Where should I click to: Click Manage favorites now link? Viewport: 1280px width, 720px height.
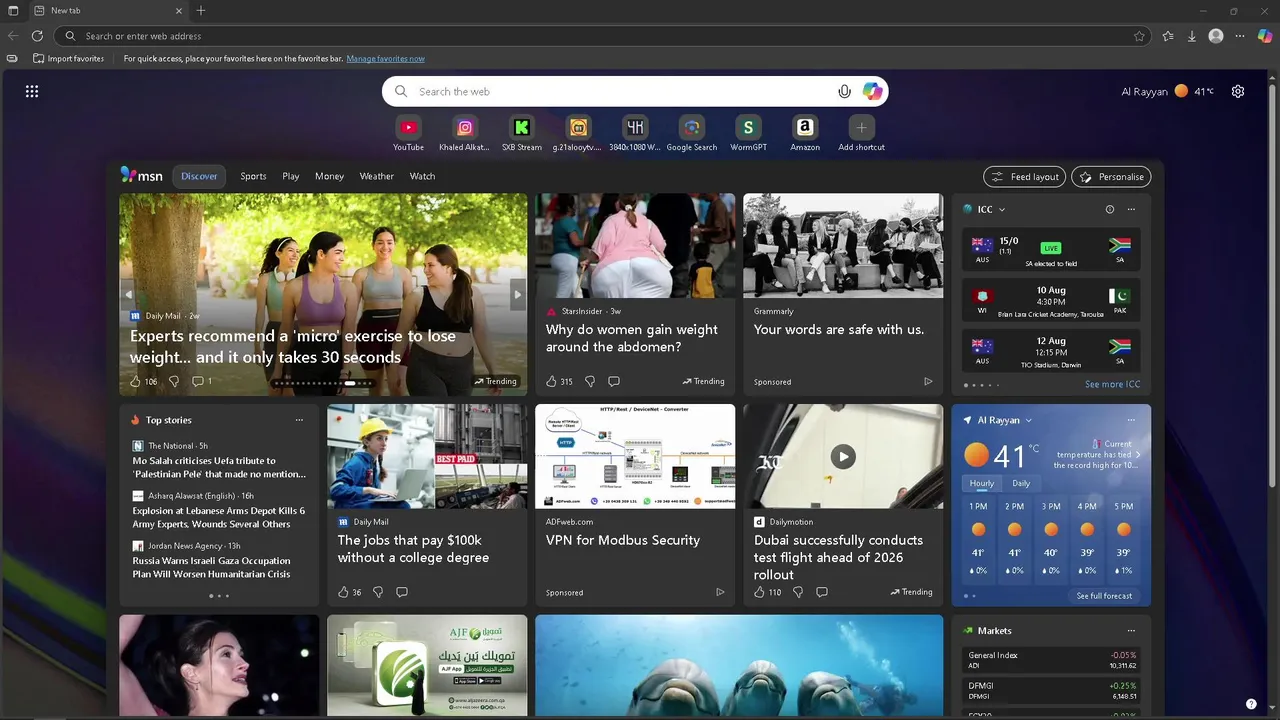(385, 59)
